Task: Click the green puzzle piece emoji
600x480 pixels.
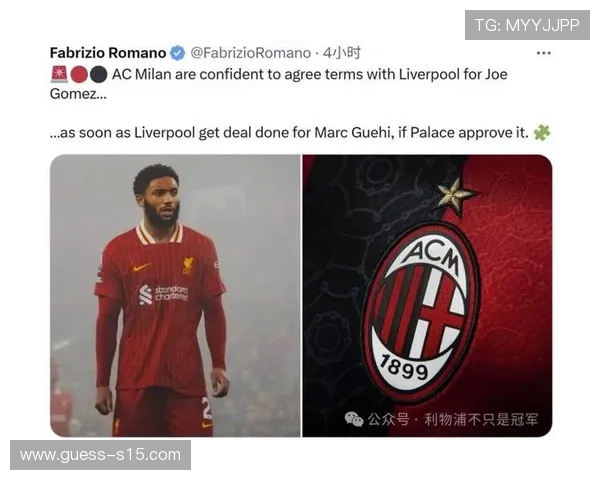Action: 542,132
